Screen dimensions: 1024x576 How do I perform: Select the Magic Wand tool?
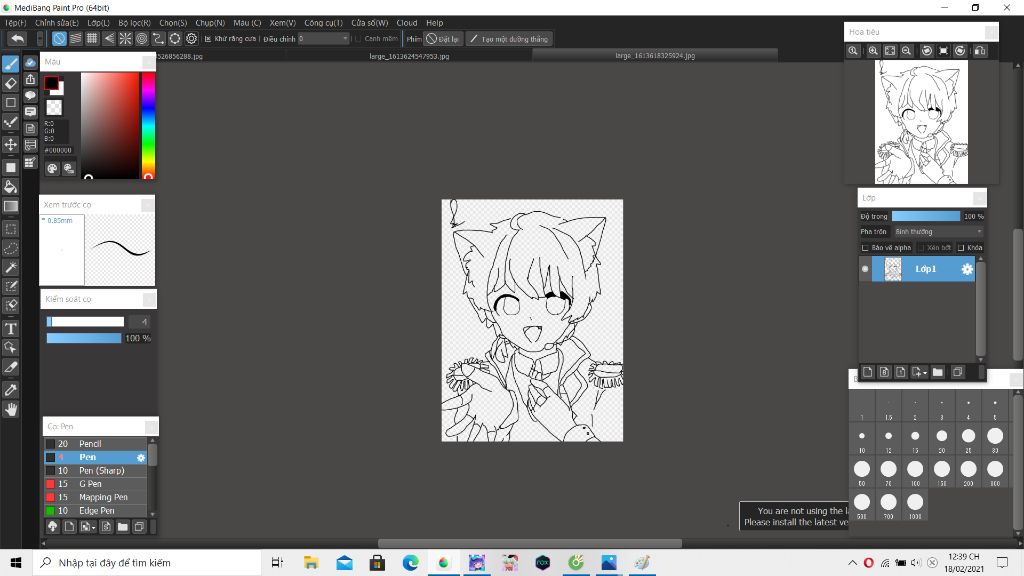pos(10,267)
